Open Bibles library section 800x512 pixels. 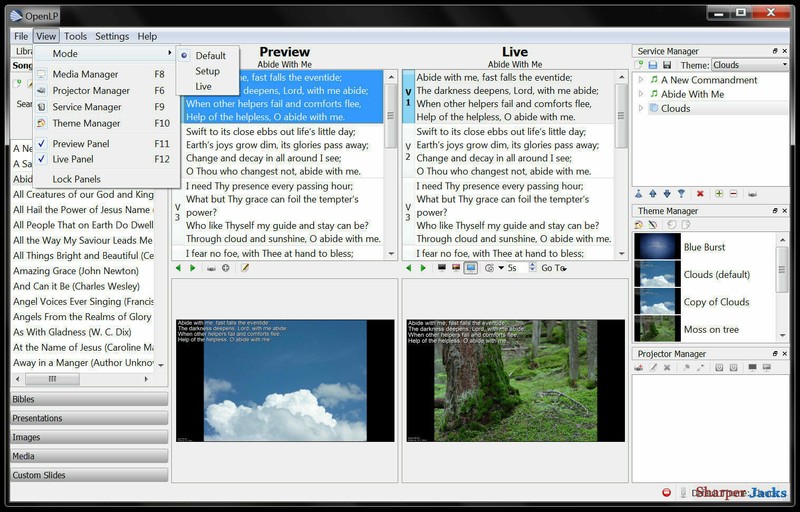pyautogui.click(x=89, y=399)
